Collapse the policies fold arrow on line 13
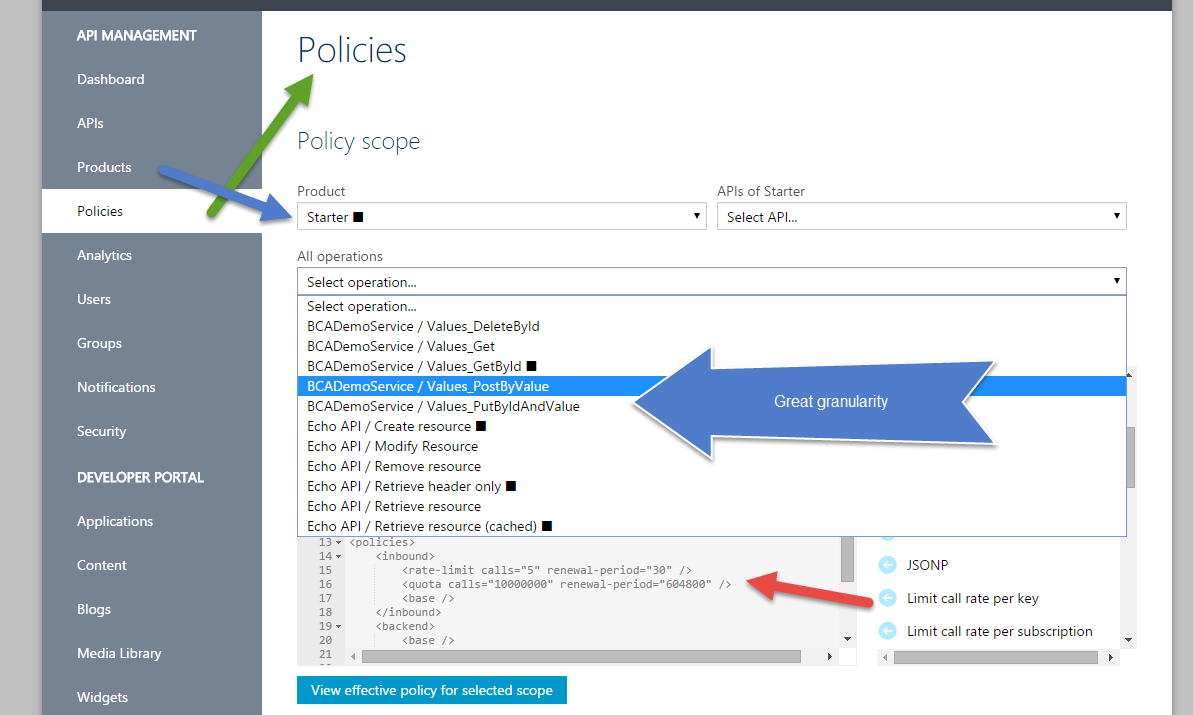The height and width of the screenshot is (715, 1193). [x=339, y=542]
